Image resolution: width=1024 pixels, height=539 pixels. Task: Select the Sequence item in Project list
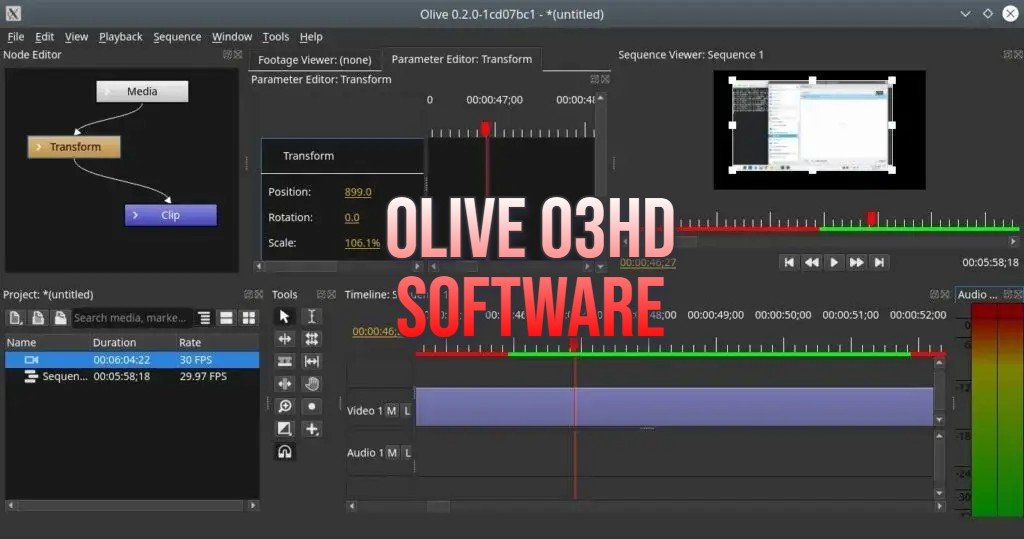point(132,376)
